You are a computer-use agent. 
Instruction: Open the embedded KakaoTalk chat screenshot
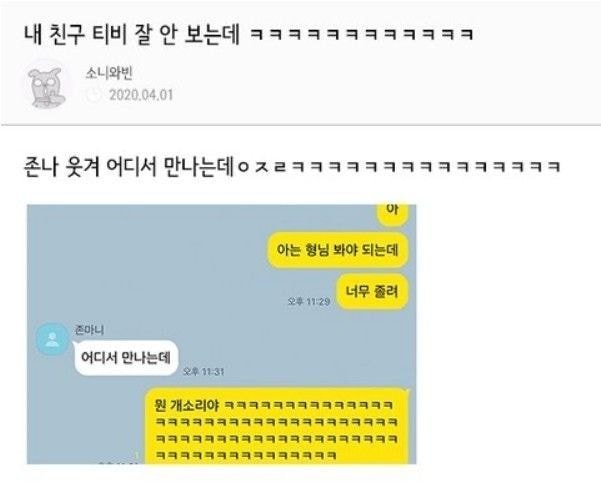[222, 334]
